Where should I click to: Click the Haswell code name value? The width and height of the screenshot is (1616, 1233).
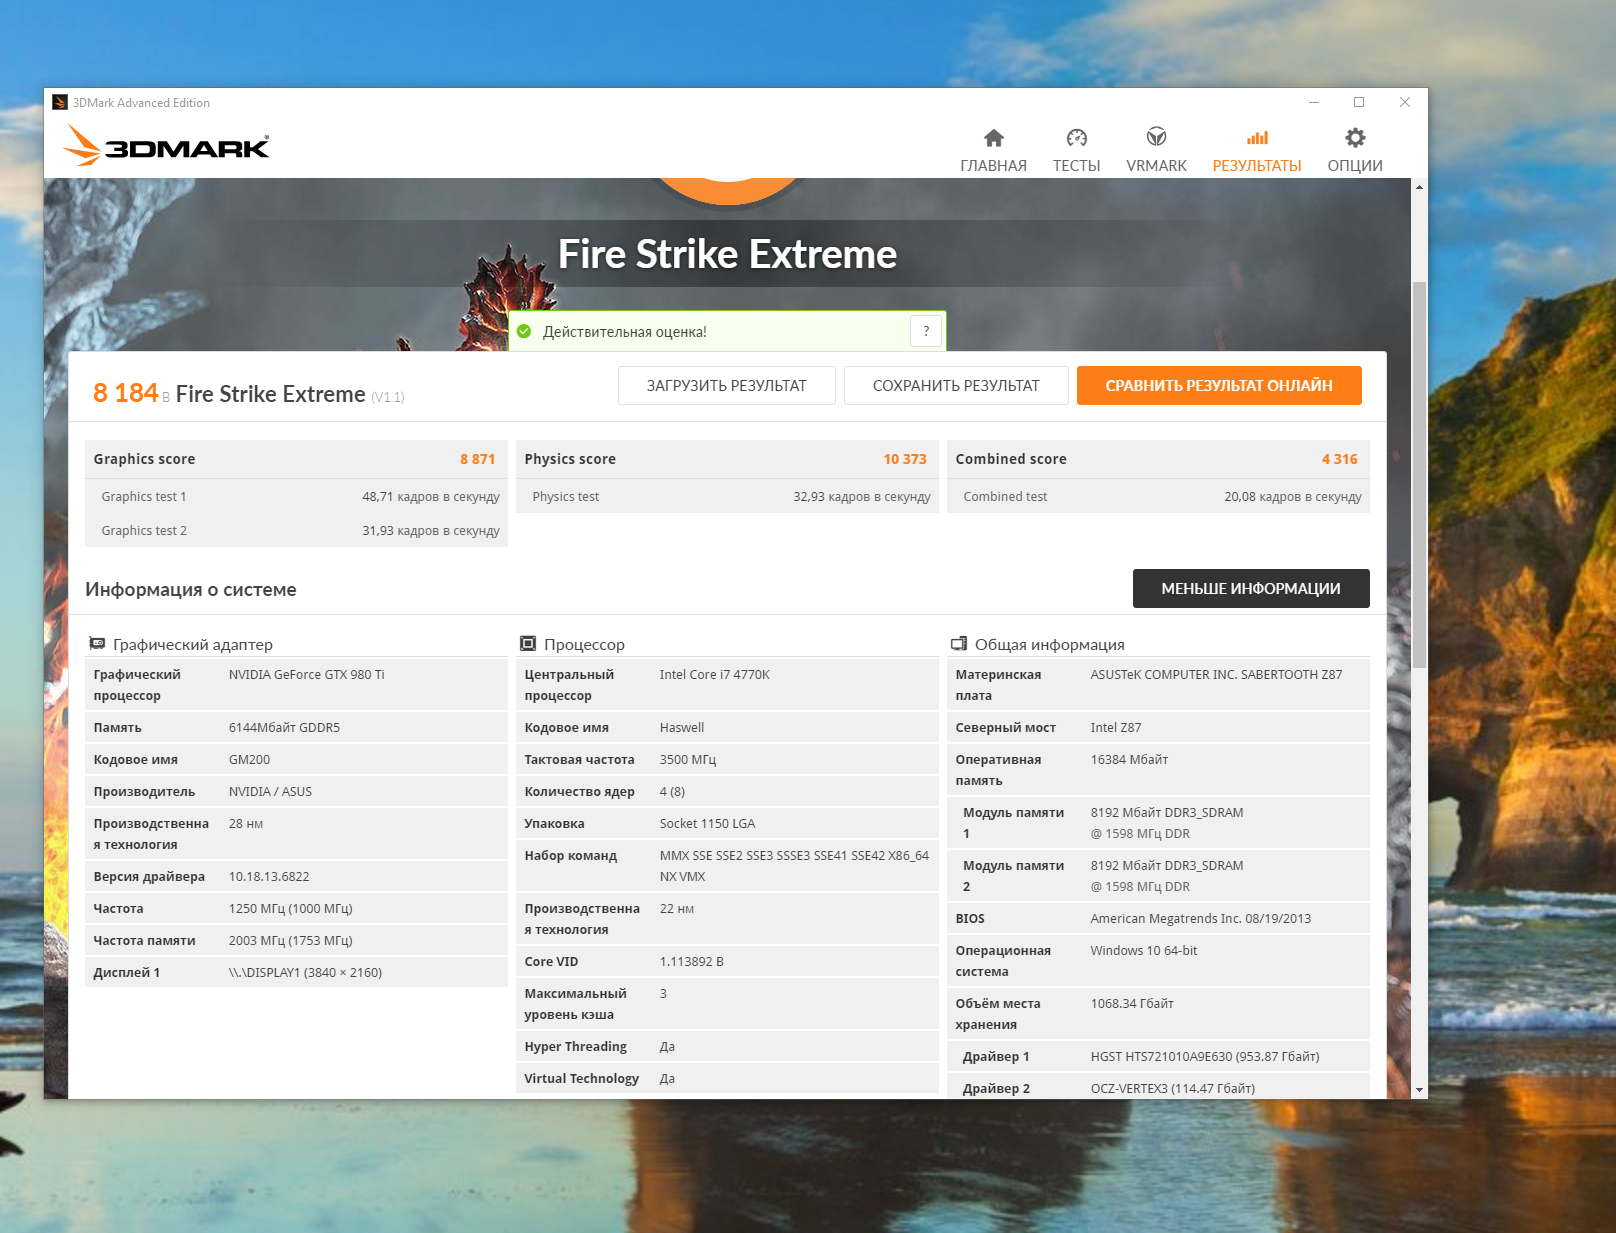click(682, 728)
